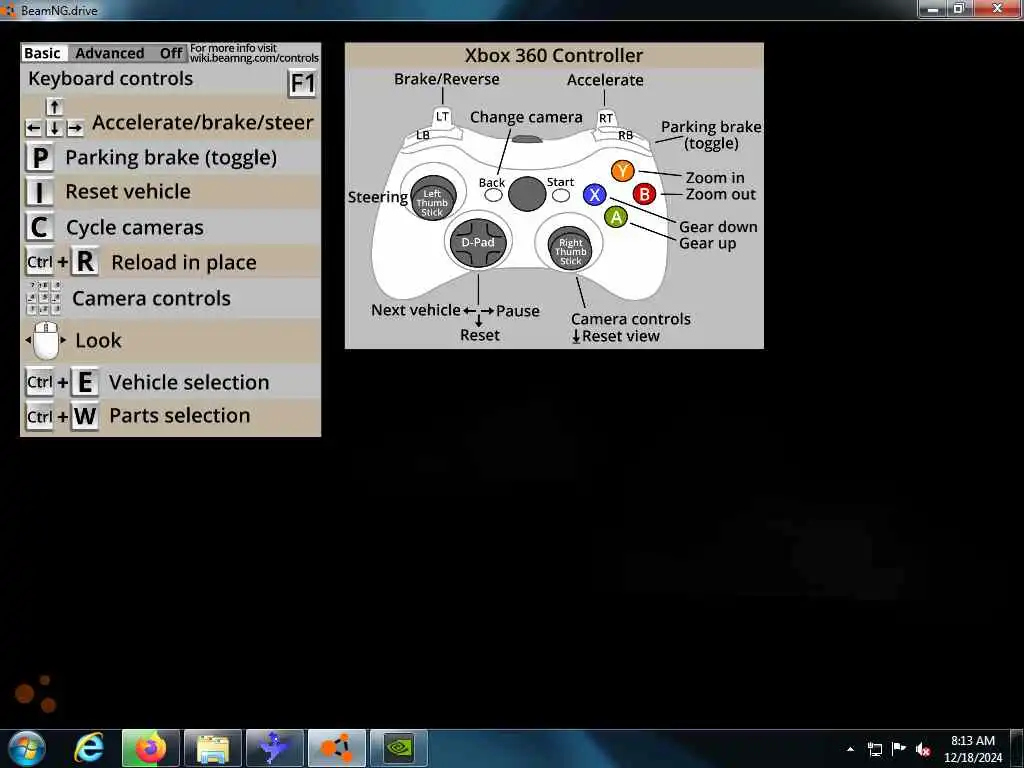The height and width of the screenshot is (768, 1024).
Task: Open the network tray icon
Action: (x=875, y=750)
